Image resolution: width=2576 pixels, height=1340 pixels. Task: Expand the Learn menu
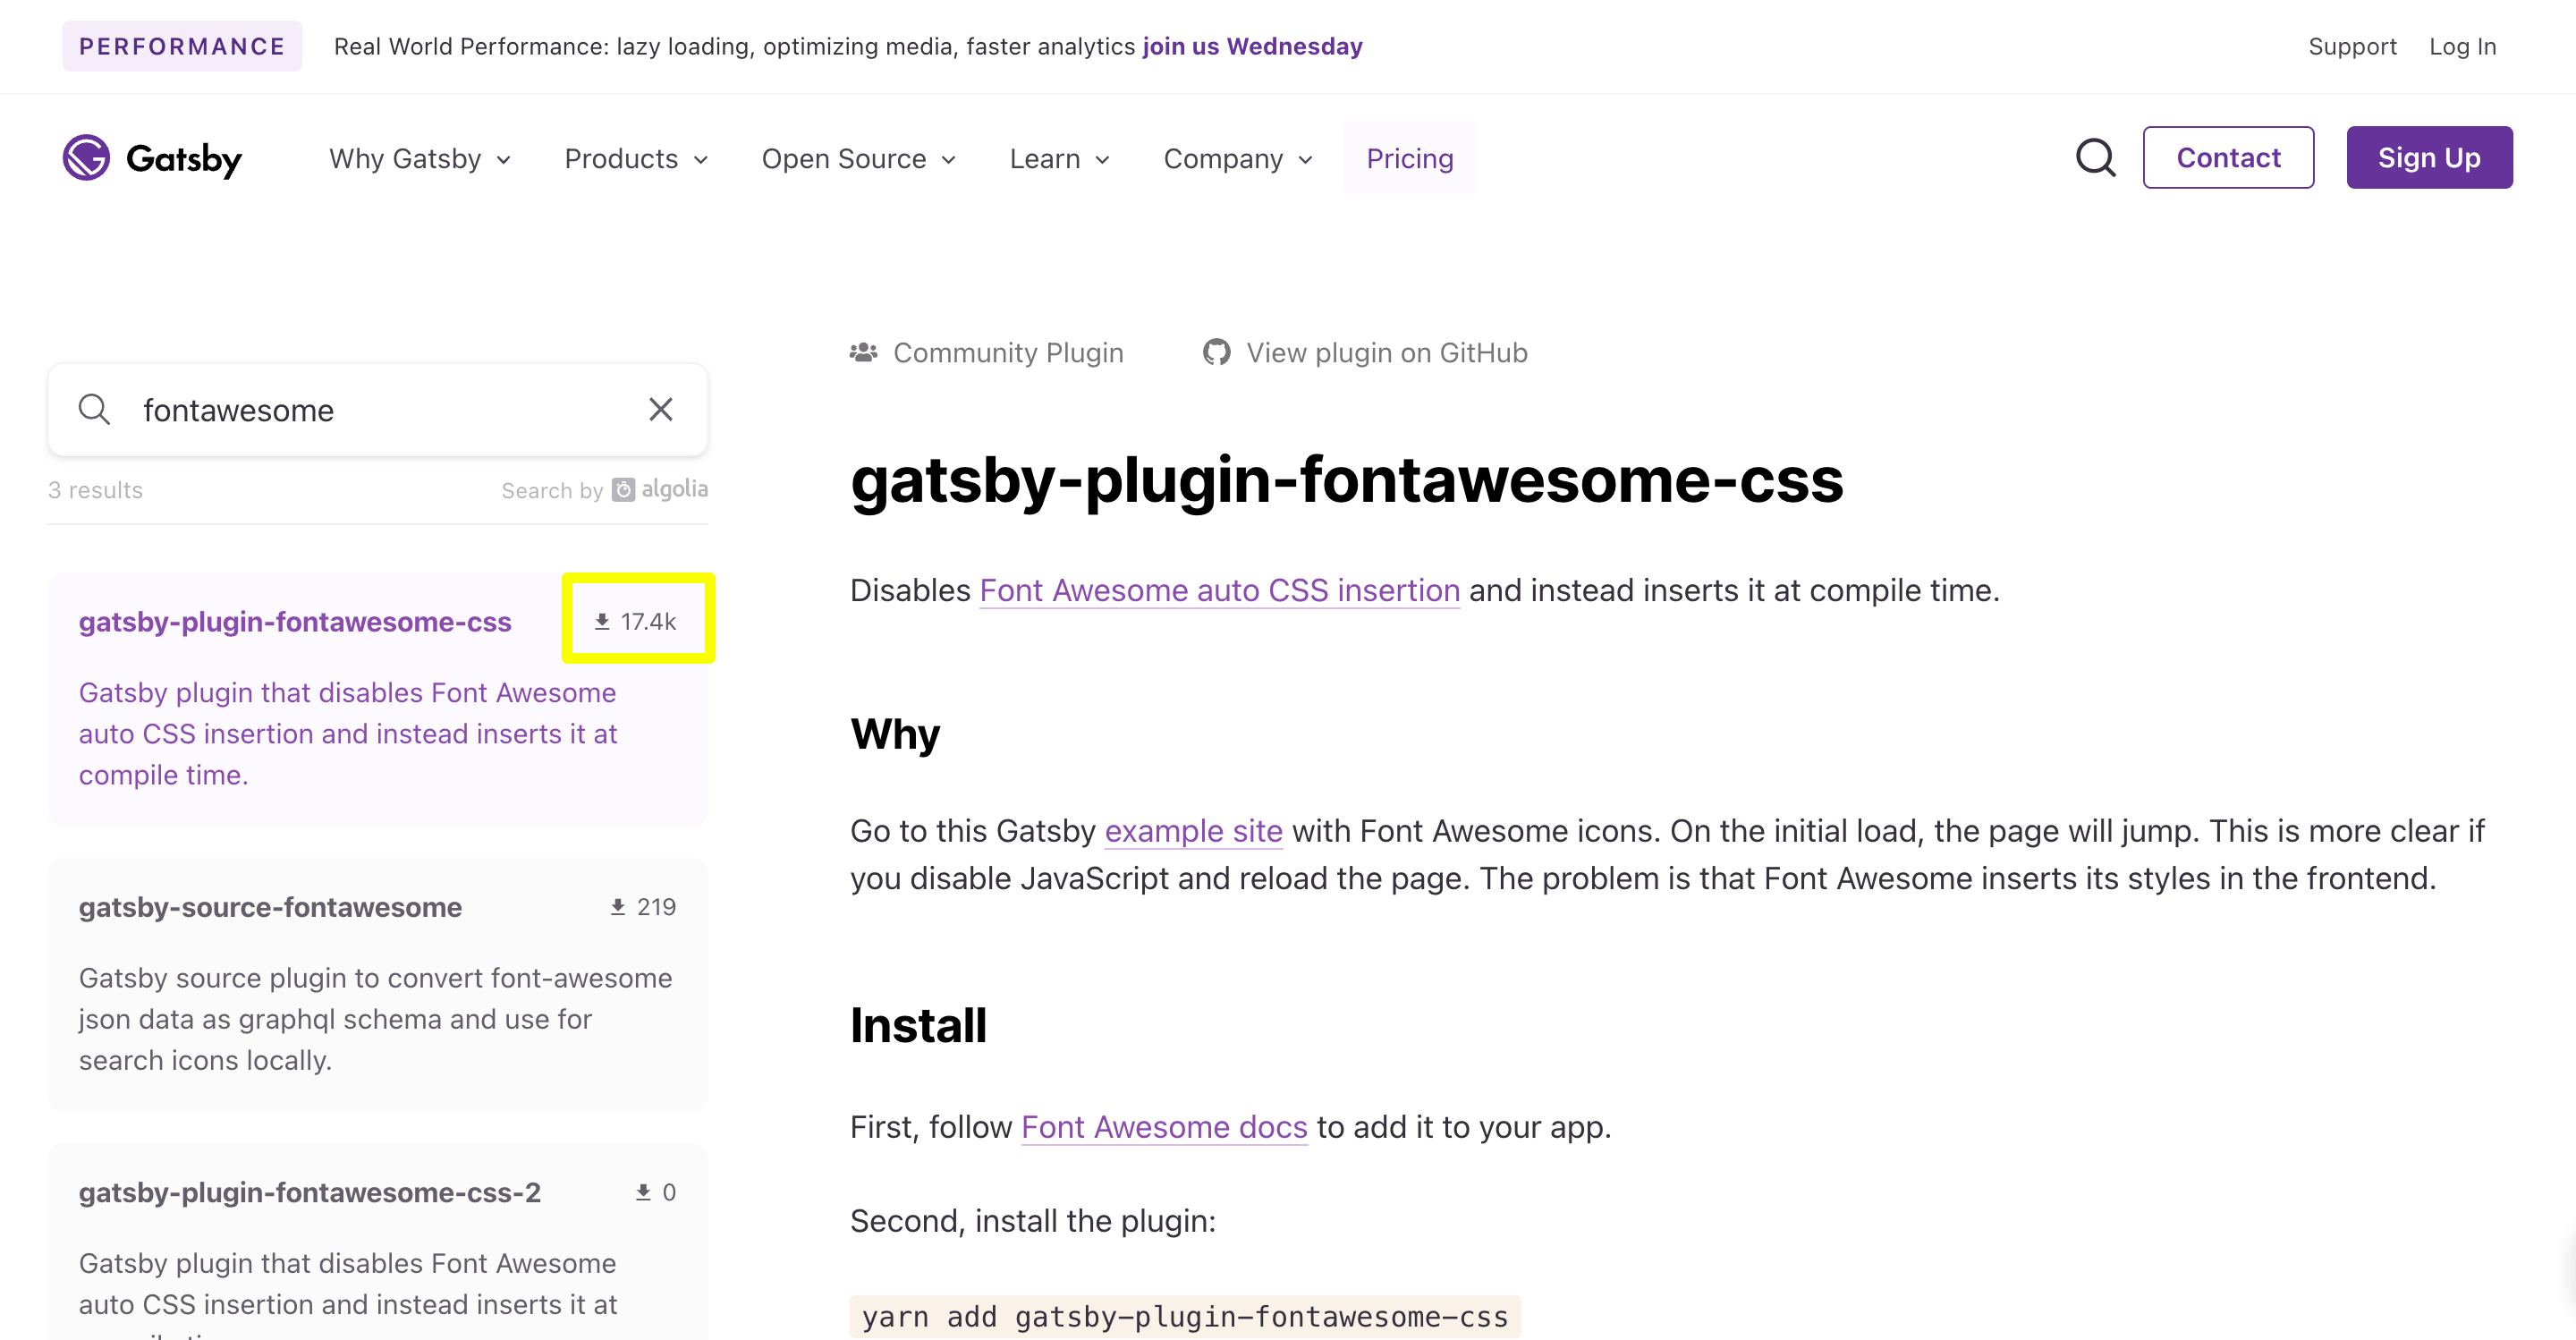[1059, 159]
